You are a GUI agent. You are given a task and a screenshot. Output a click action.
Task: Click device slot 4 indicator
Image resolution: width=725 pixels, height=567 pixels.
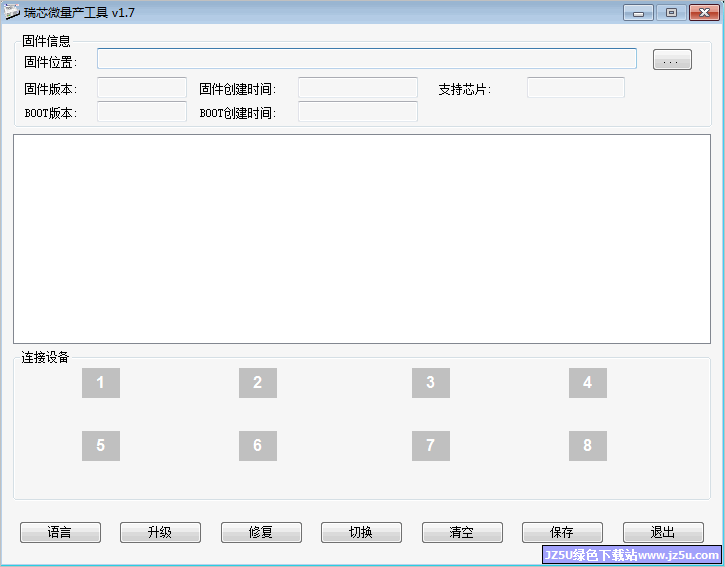point(588,382)
